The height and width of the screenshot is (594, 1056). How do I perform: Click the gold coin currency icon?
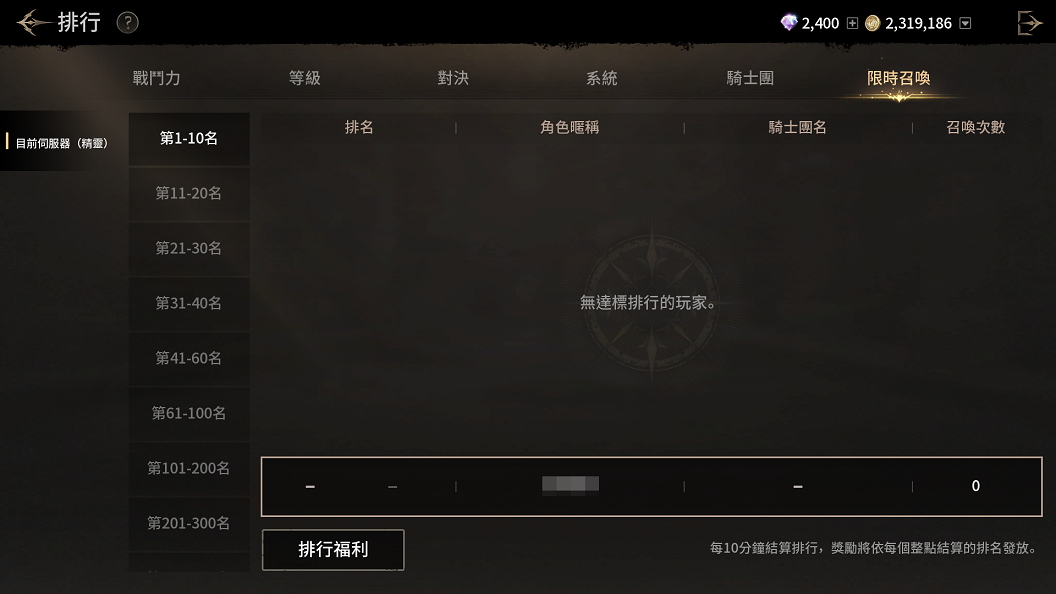[873, 24]
